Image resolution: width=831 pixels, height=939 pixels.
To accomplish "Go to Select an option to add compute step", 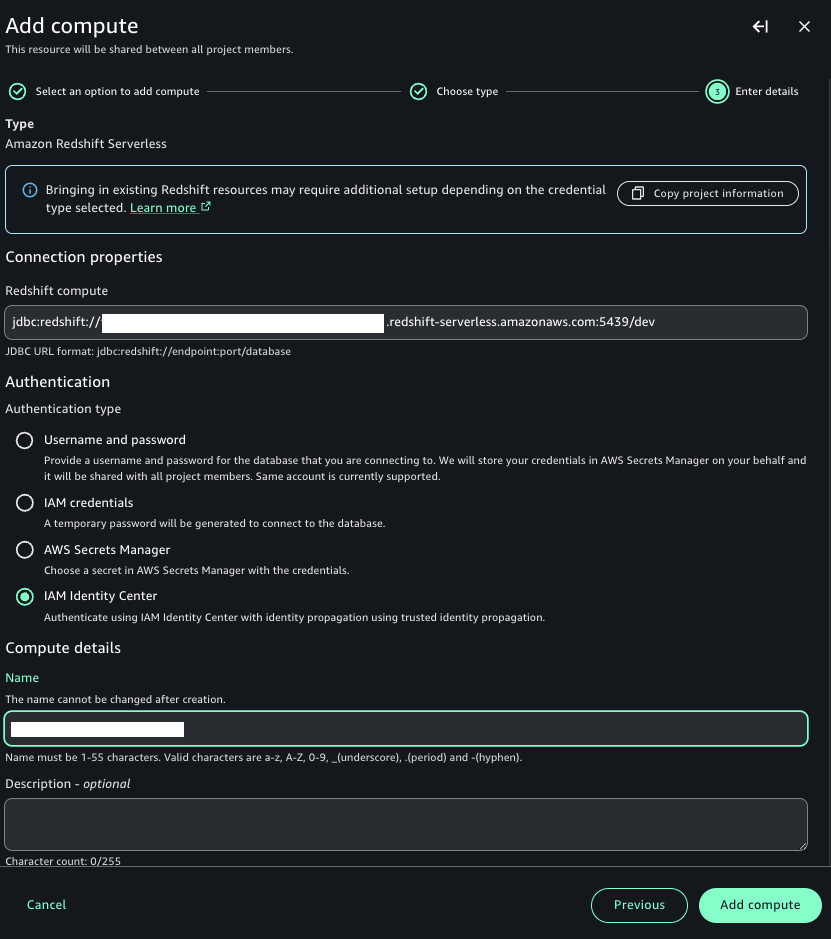I will (x=117, y=91).
